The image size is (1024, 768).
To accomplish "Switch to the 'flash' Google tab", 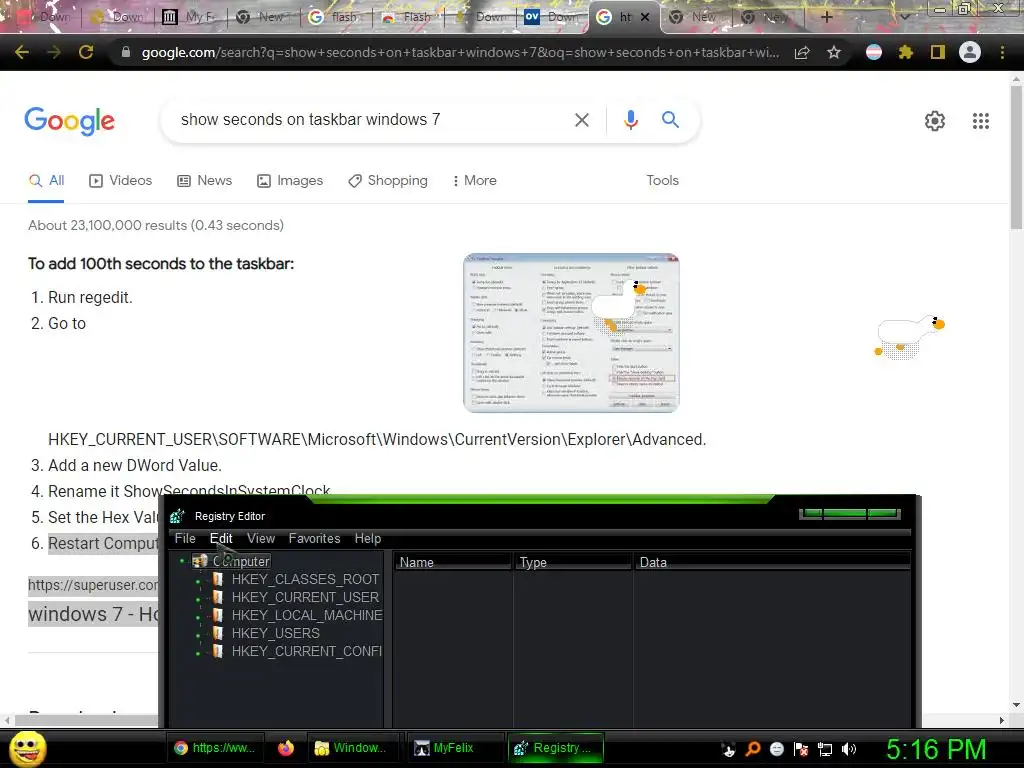I will (336, 17).
